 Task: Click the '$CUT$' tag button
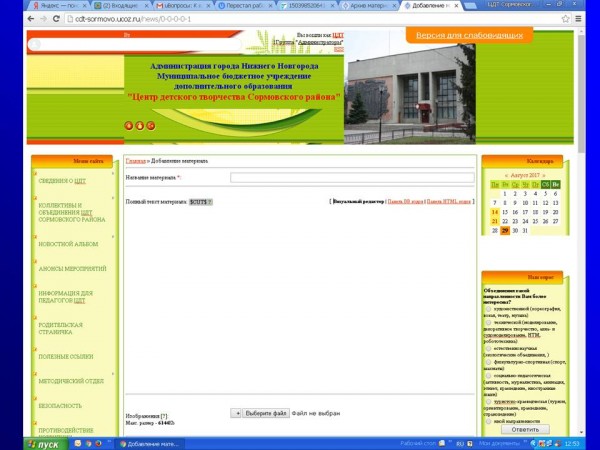coord(201,202)
